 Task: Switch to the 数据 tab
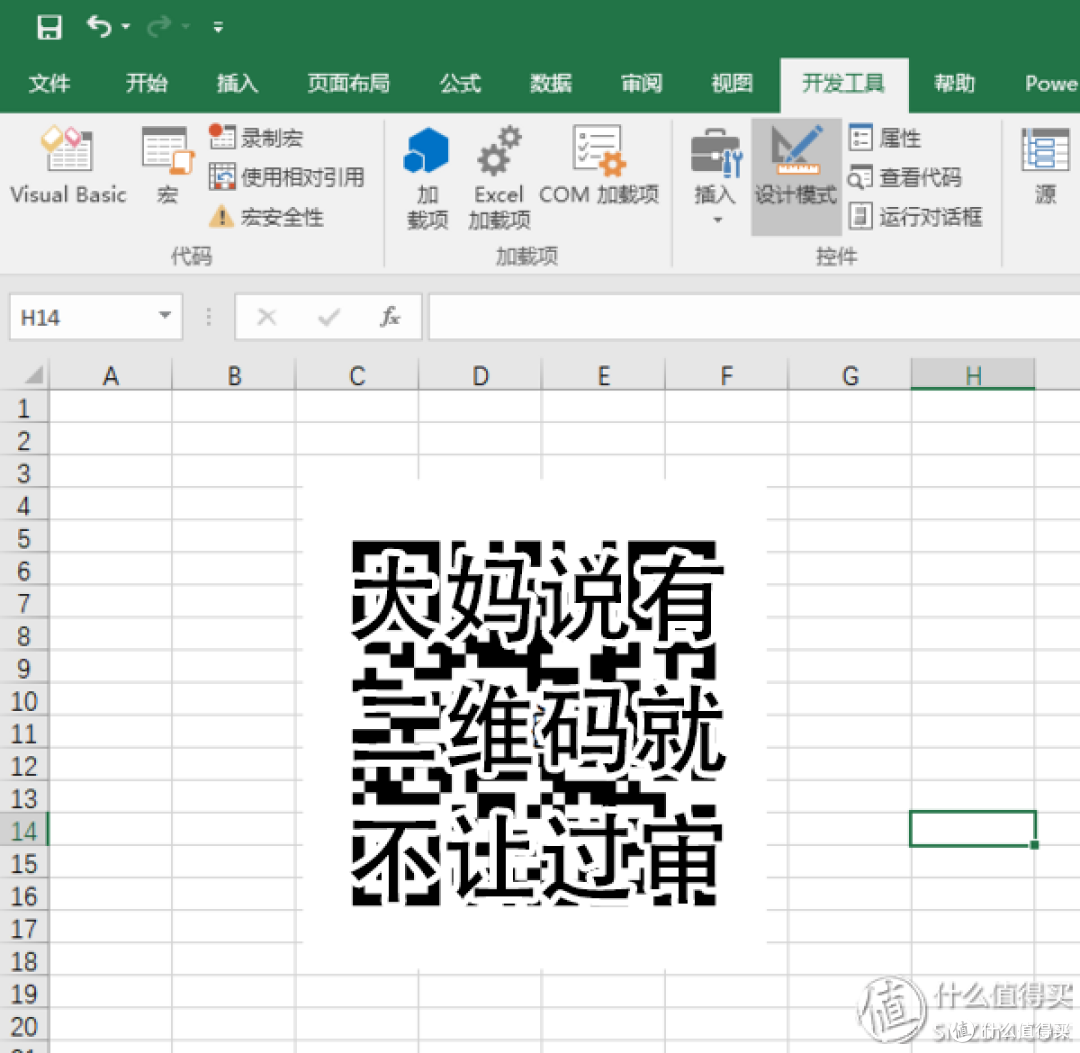point(550,84)
